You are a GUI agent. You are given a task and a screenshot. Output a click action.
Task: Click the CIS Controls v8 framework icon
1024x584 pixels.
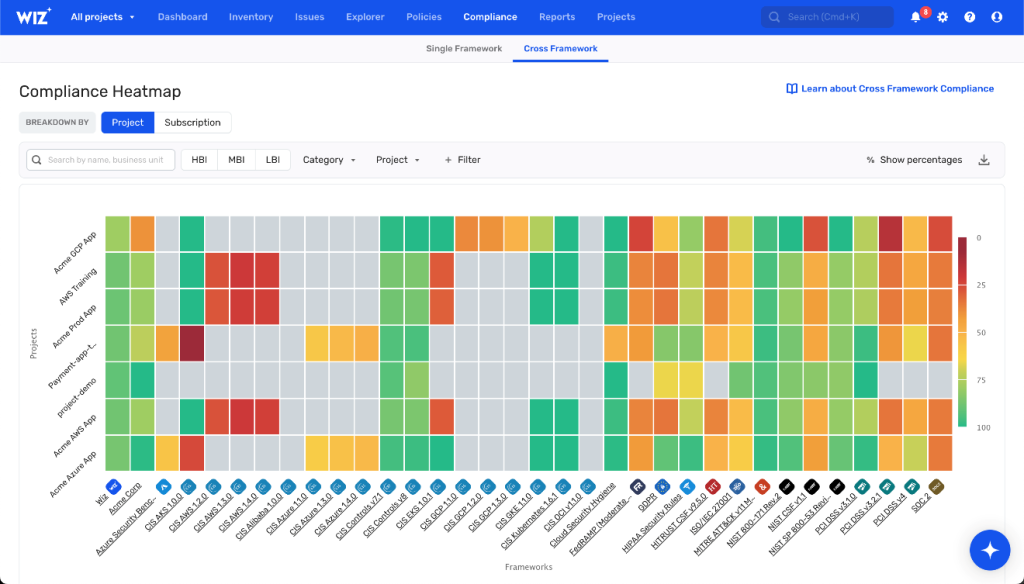[x=413, y=487]
